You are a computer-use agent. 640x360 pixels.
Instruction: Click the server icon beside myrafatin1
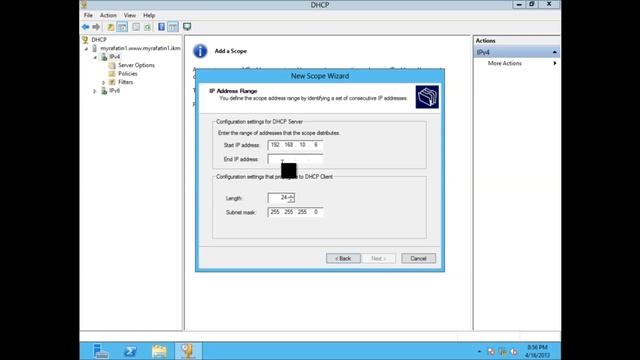(95, 48)
